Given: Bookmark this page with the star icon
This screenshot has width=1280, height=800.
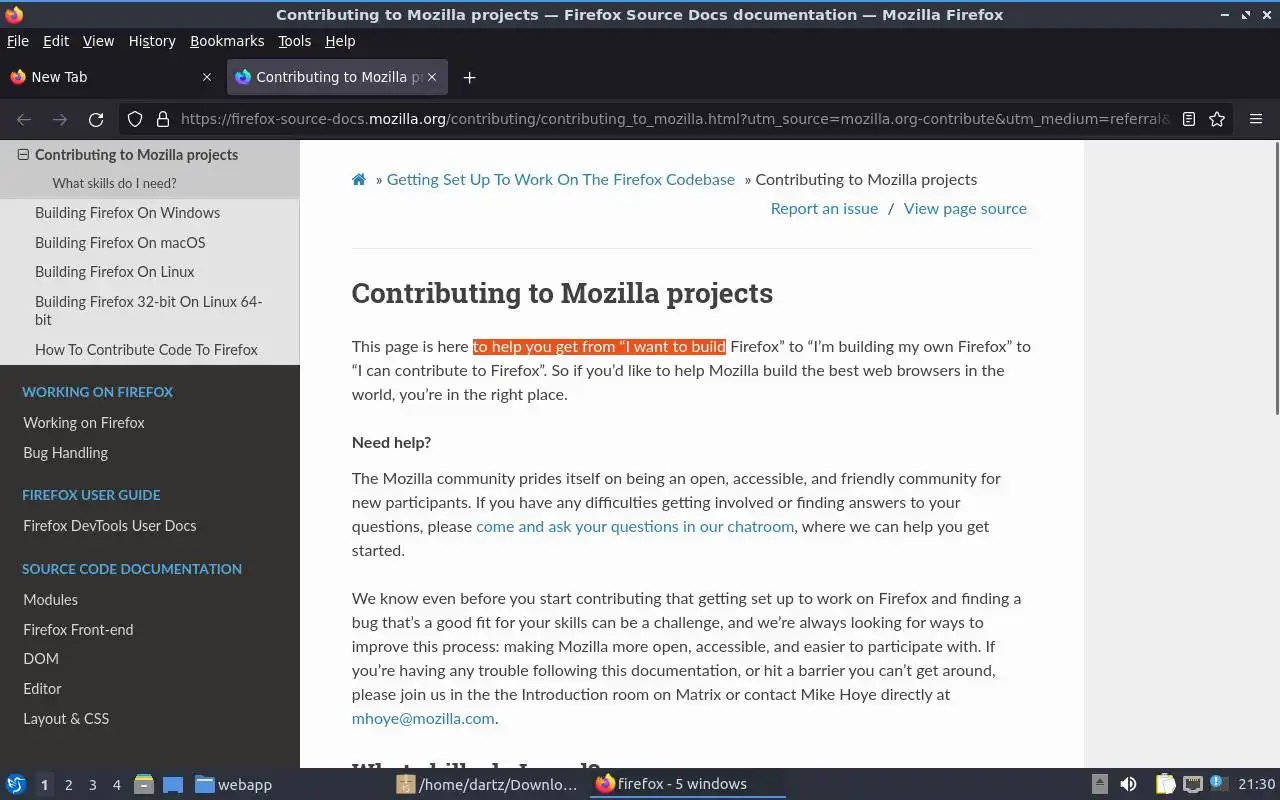Looking at the screenshot, I should [1217, 119].
